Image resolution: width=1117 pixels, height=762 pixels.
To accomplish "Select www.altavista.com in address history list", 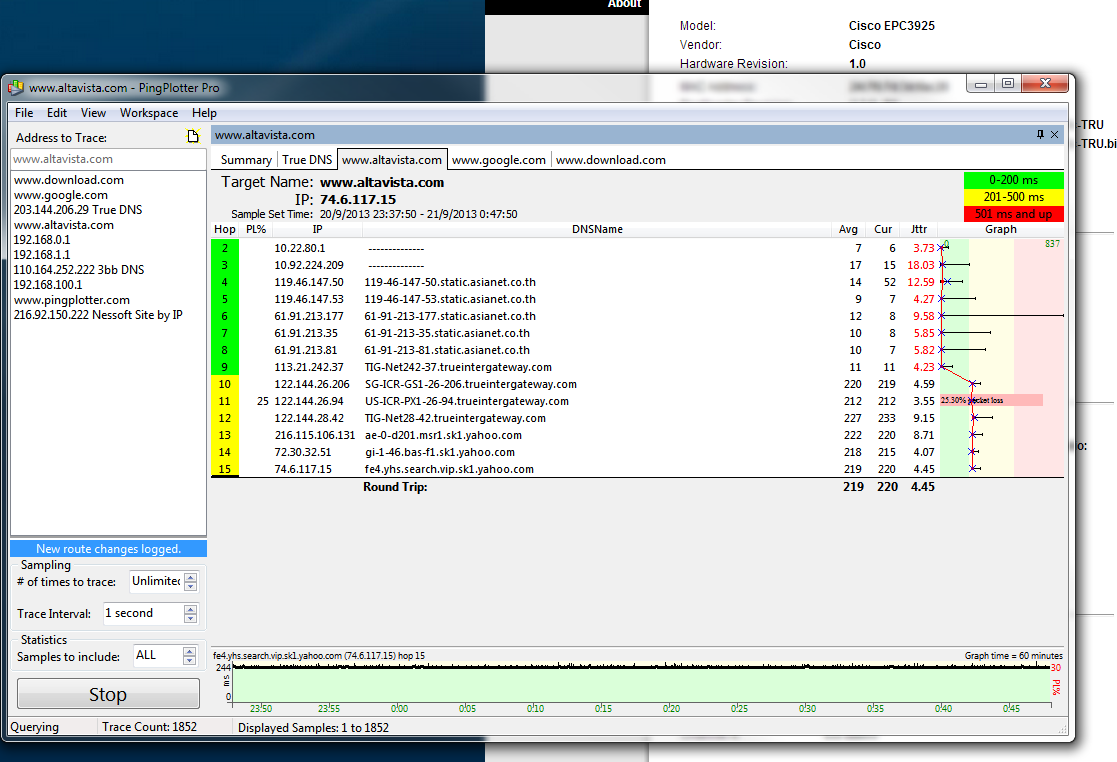I will [x=64, y=224].
